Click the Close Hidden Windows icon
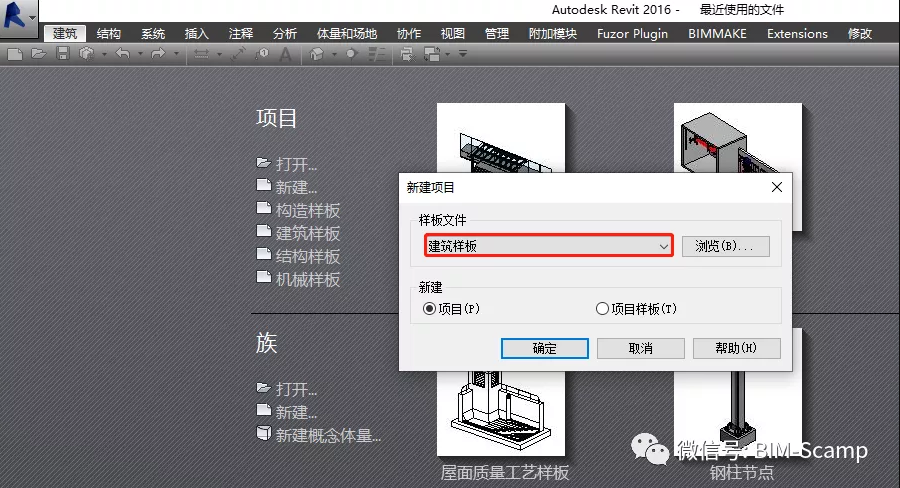Viewport: 900px width, 488px height. [407, 55]
